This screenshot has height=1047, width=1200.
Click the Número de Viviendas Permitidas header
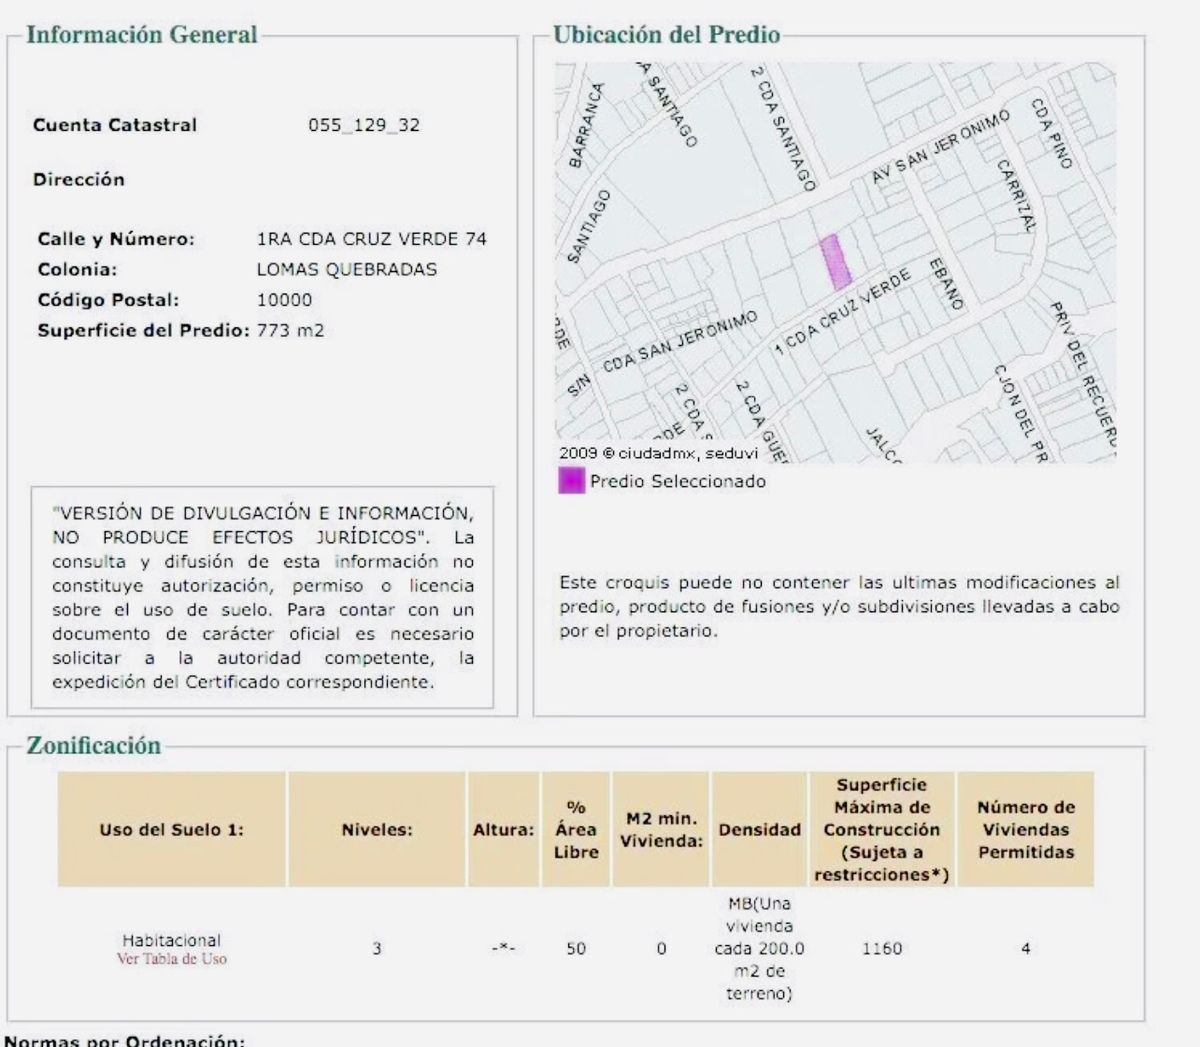[1025, 829]
